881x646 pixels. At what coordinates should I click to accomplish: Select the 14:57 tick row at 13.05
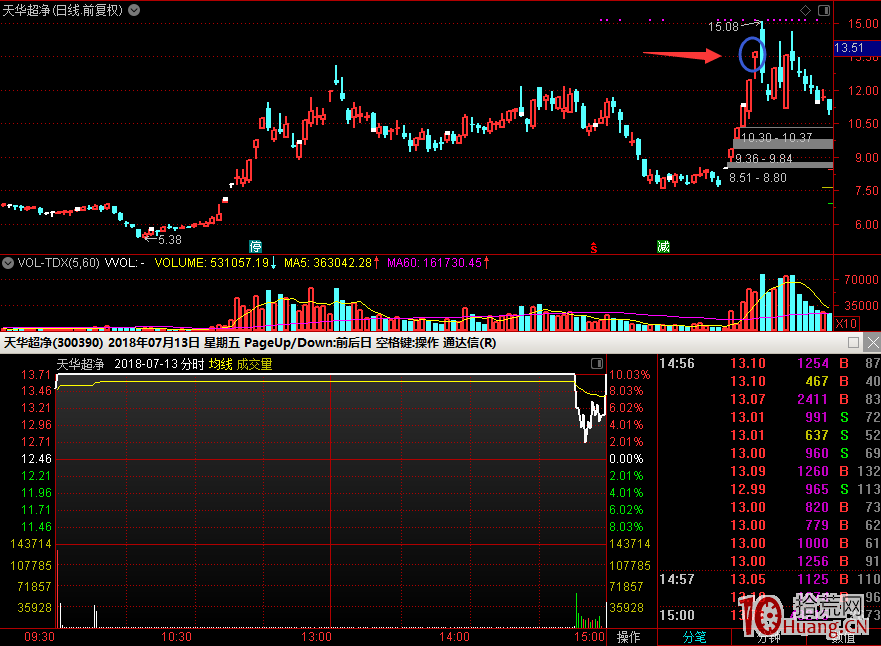coord(769,579)
